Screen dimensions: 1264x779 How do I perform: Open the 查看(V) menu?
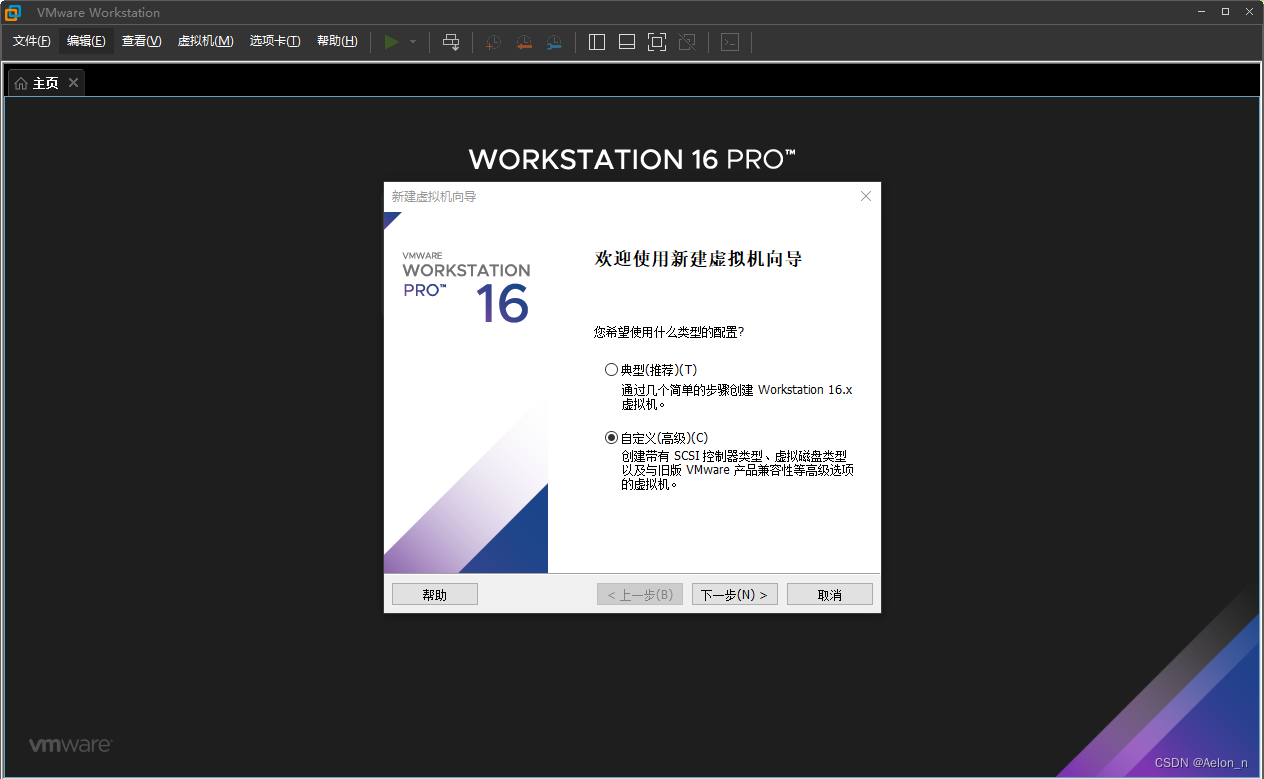(141, 41)
